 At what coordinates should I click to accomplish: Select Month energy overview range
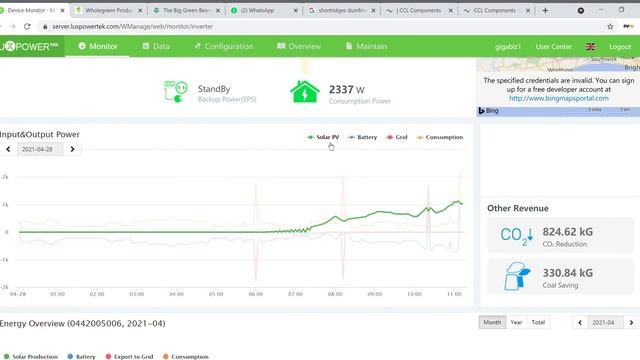(492, 322)
